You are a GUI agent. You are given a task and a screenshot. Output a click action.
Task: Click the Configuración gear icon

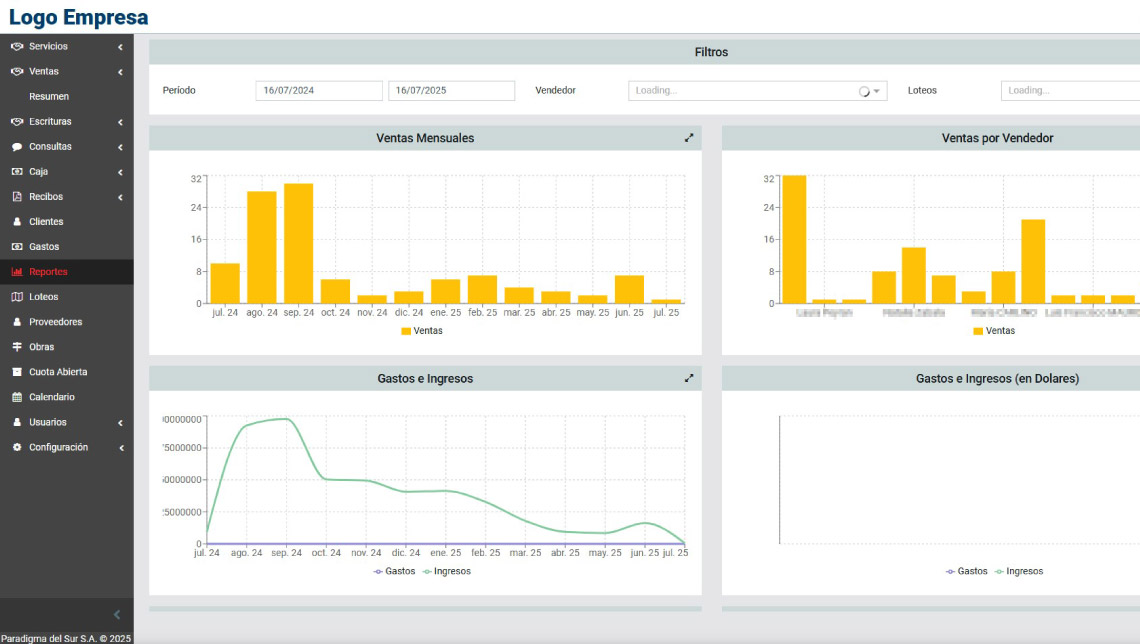(x=17, y=447)
